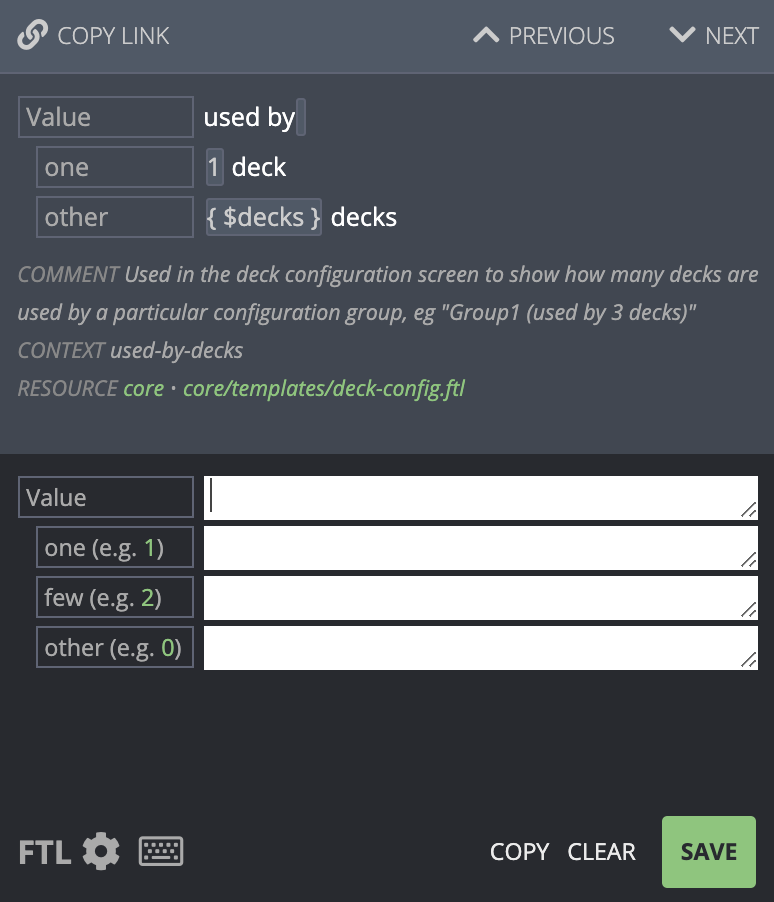The width and height of the screenshot is (774, 902).
Task: Open the core resource link
Action: 144,389
